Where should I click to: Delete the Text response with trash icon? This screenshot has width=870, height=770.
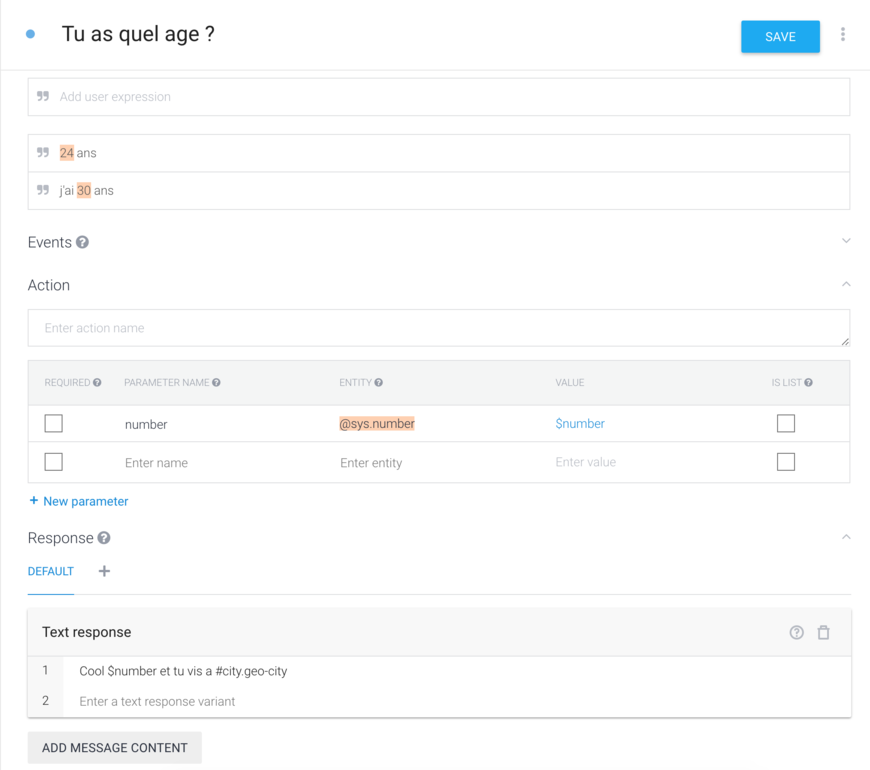[x=824, y=632]
